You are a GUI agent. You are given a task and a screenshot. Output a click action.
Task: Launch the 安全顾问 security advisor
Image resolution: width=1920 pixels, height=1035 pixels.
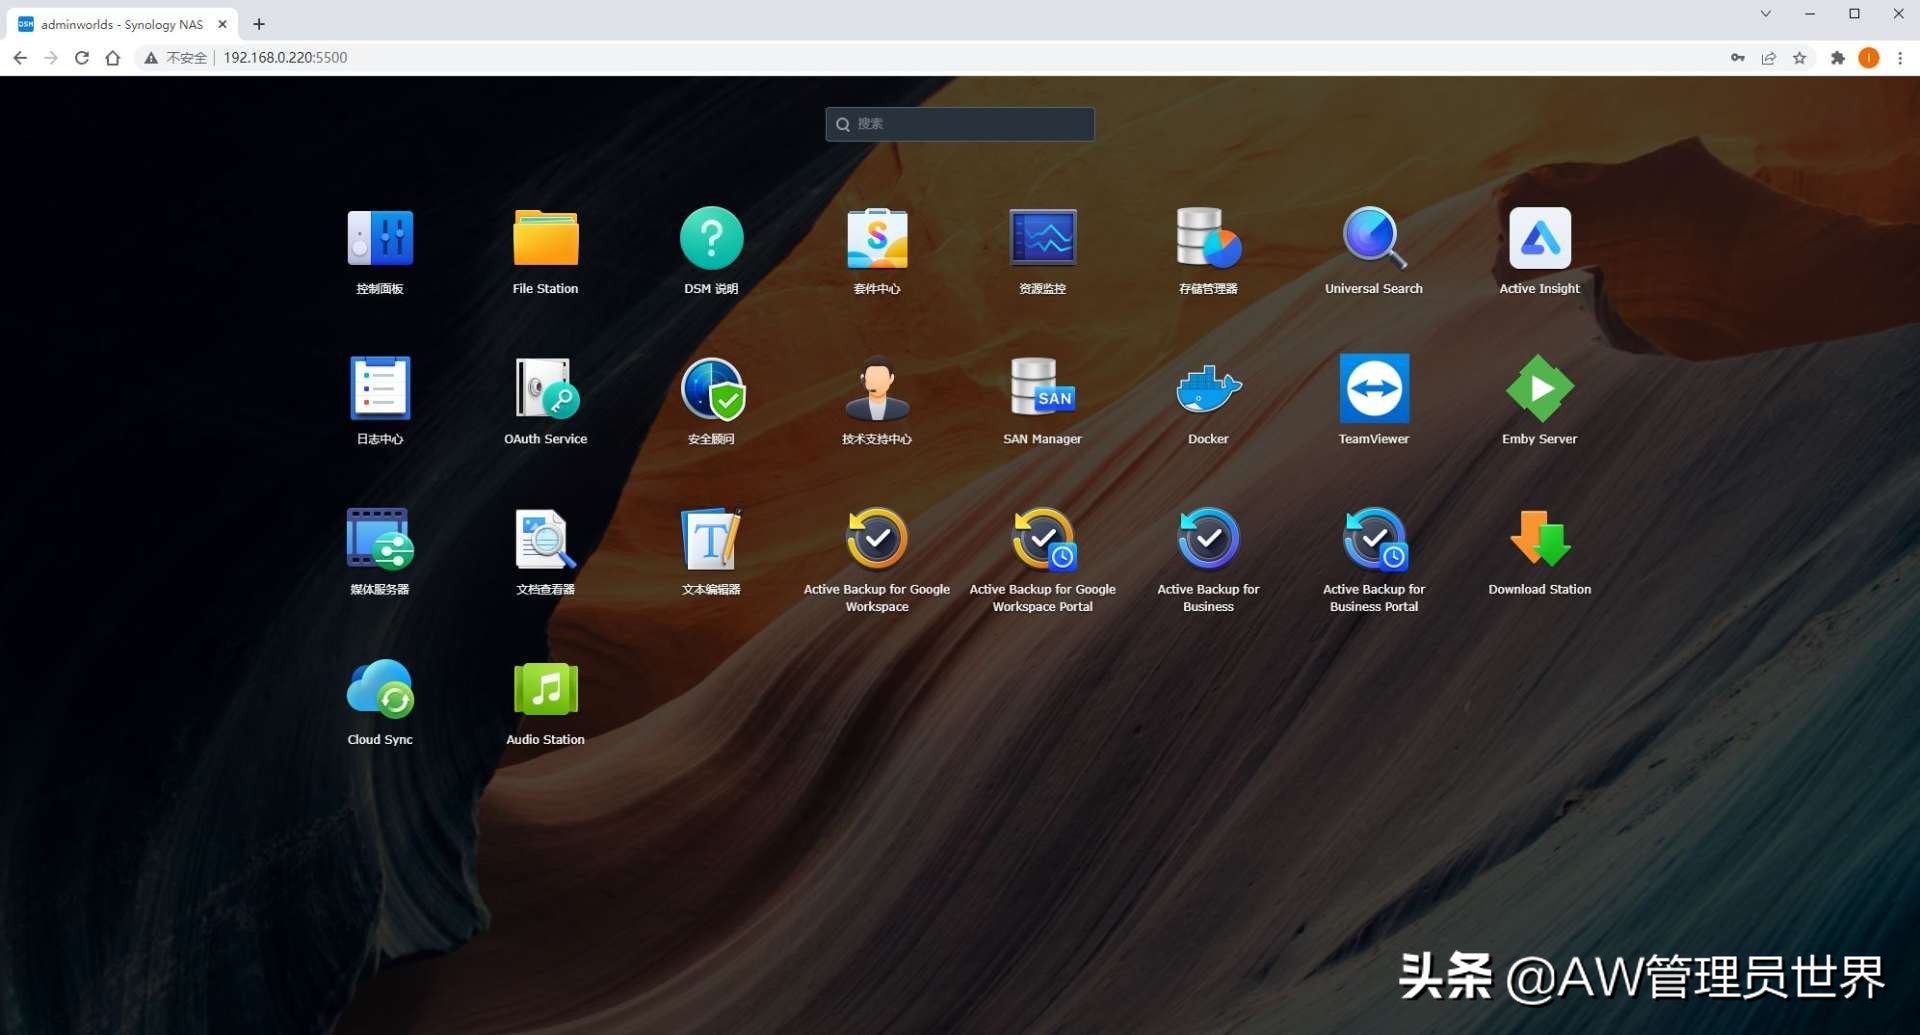(711, 389)
